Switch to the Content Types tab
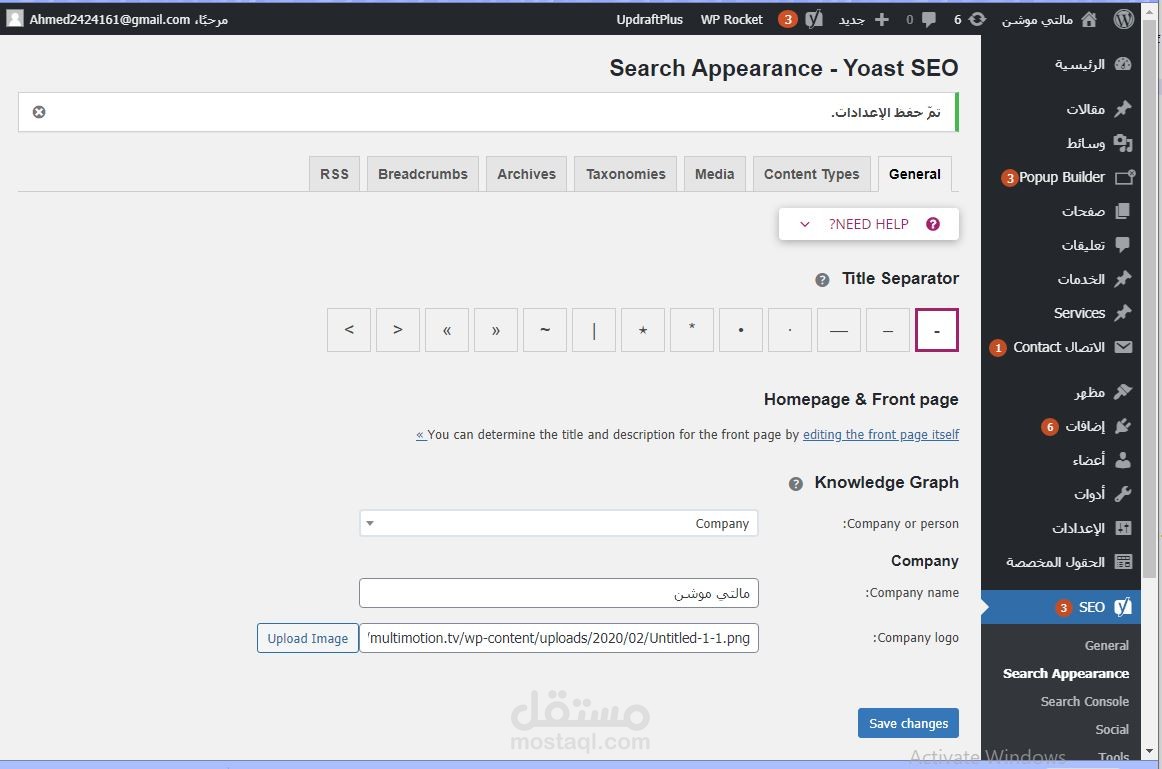Screen dimensions: 1162x769 coord(811,174)
